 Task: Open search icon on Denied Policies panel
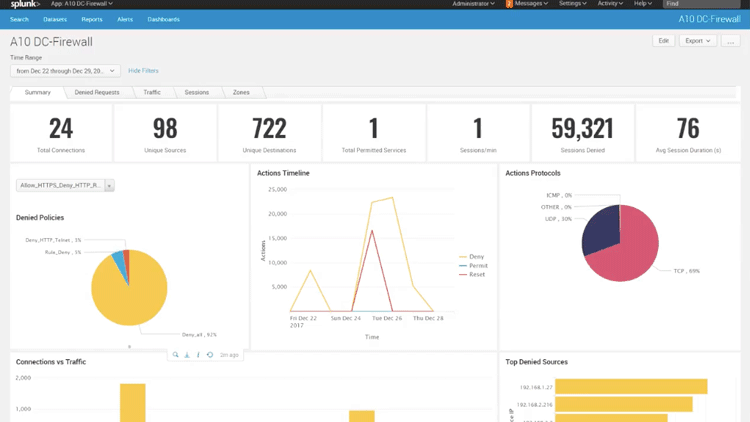pos(176,355)
